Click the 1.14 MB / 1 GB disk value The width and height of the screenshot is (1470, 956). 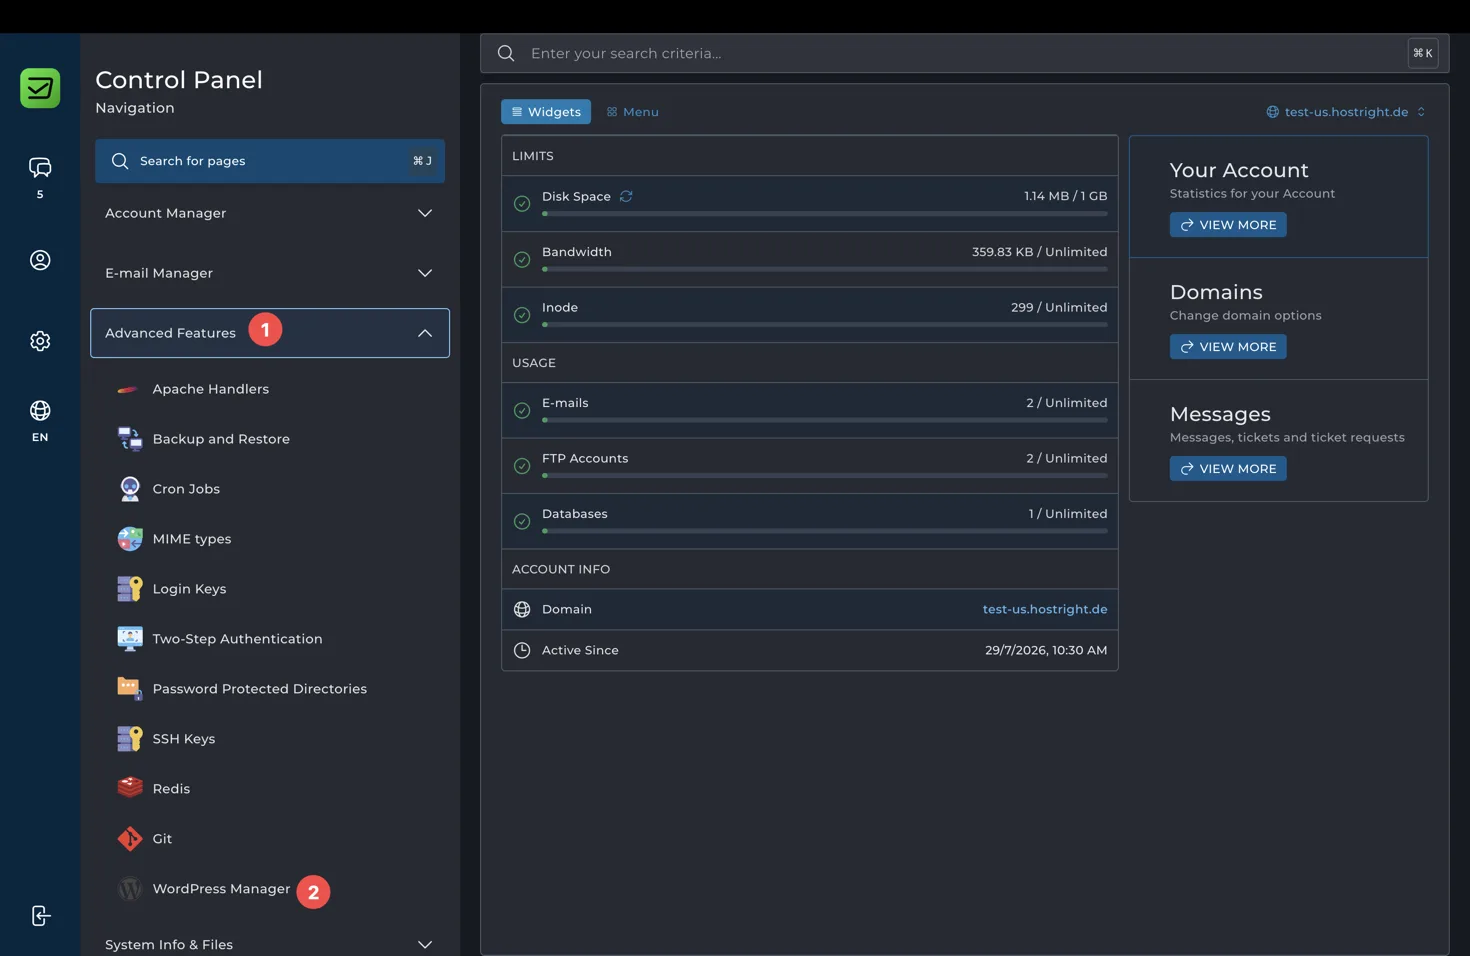coord(1065,196)
